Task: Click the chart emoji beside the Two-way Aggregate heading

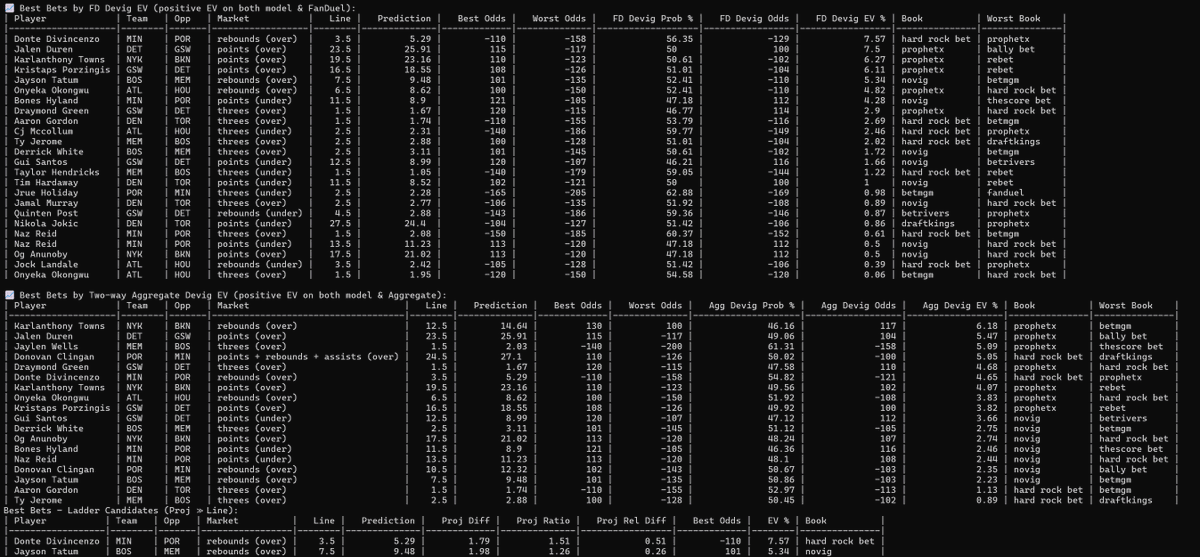Action: click(9, 296)
